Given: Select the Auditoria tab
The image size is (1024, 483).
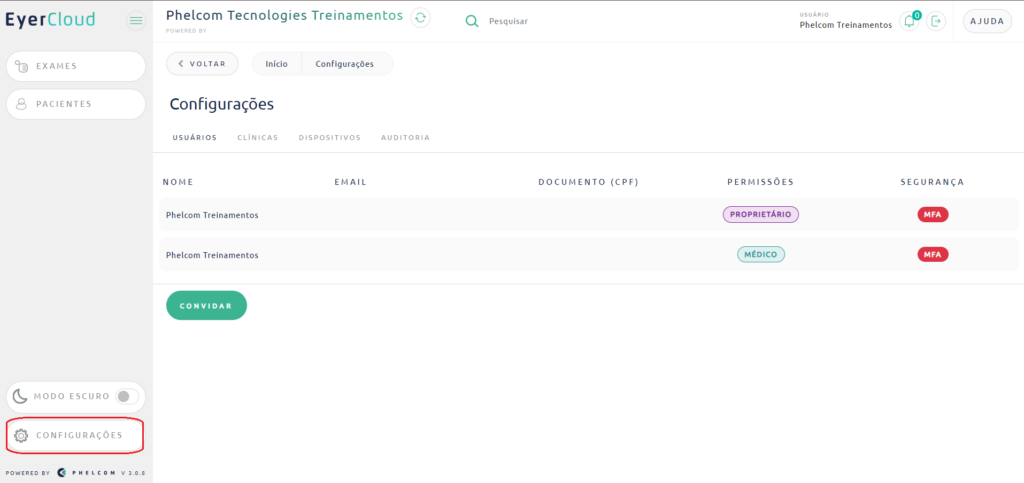Looking at the screenshot, I should [405, 138].
